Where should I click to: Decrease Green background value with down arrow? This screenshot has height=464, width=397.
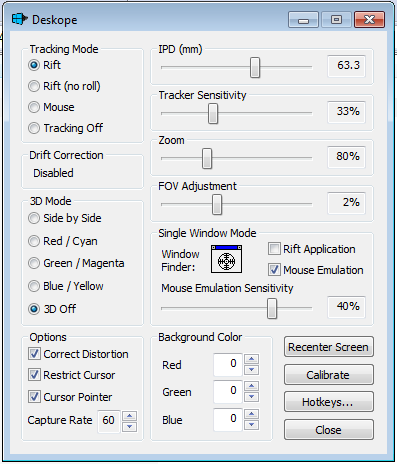coord(252,397)
